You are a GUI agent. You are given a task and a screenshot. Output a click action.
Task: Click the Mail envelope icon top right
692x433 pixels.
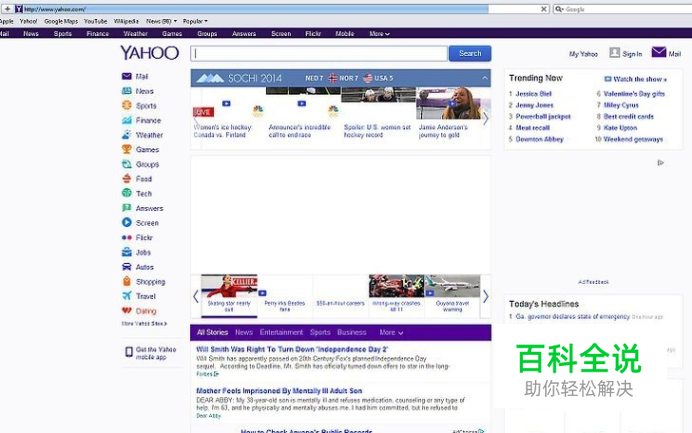click(x=659, y=52)
